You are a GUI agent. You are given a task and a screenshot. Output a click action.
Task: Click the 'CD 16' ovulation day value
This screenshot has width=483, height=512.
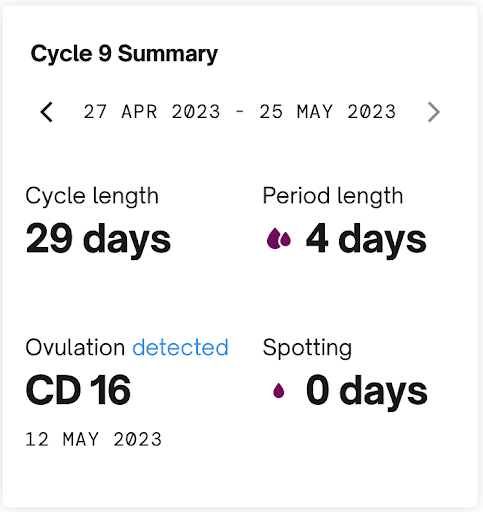[x=78, y=390]
